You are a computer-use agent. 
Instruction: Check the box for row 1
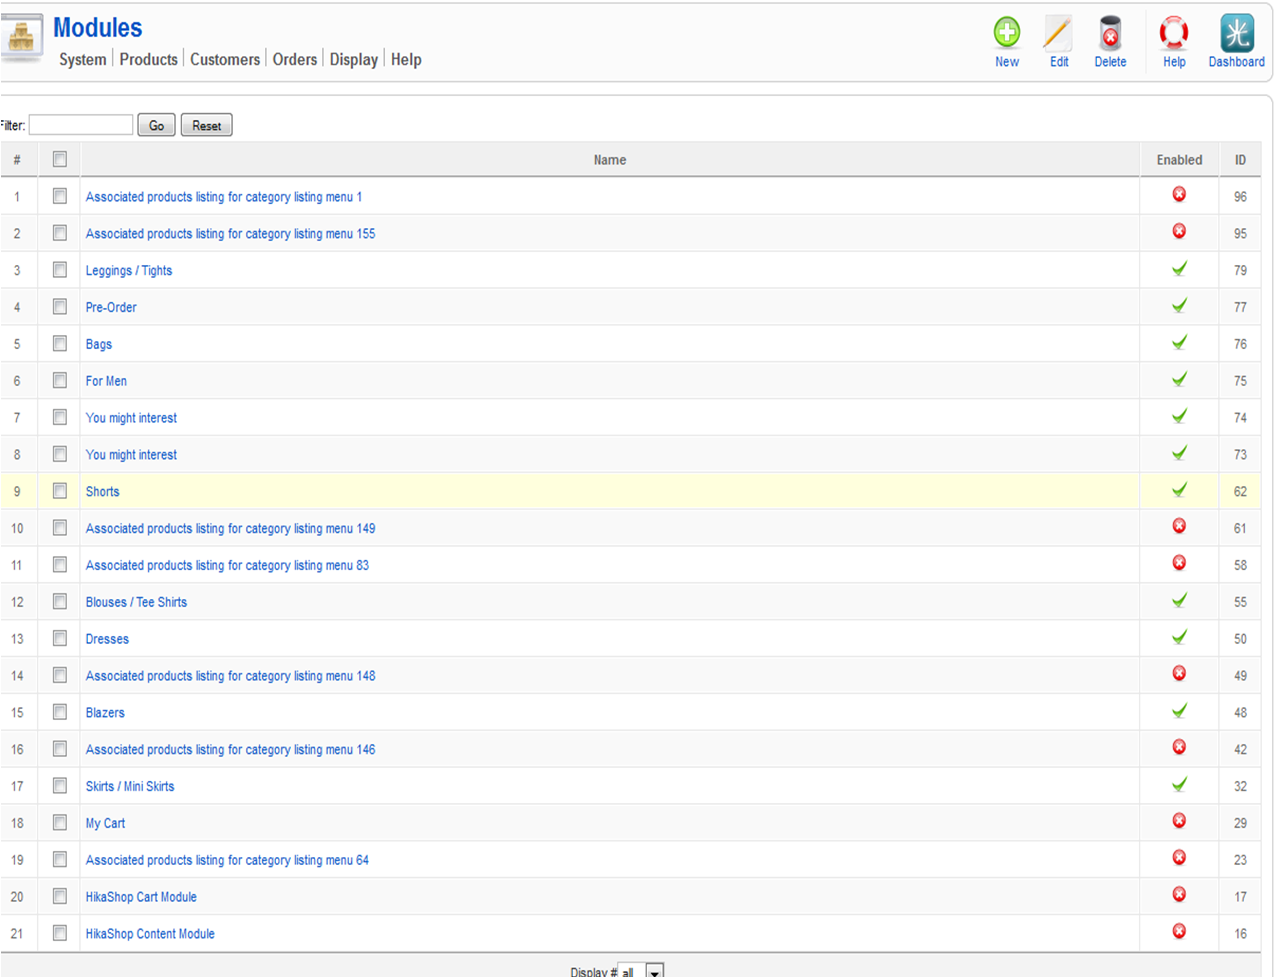click(x=60, y=196)
